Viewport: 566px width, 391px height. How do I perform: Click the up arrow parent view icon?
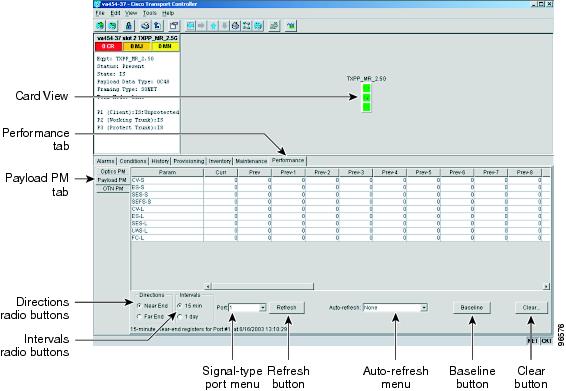point(214,26)
